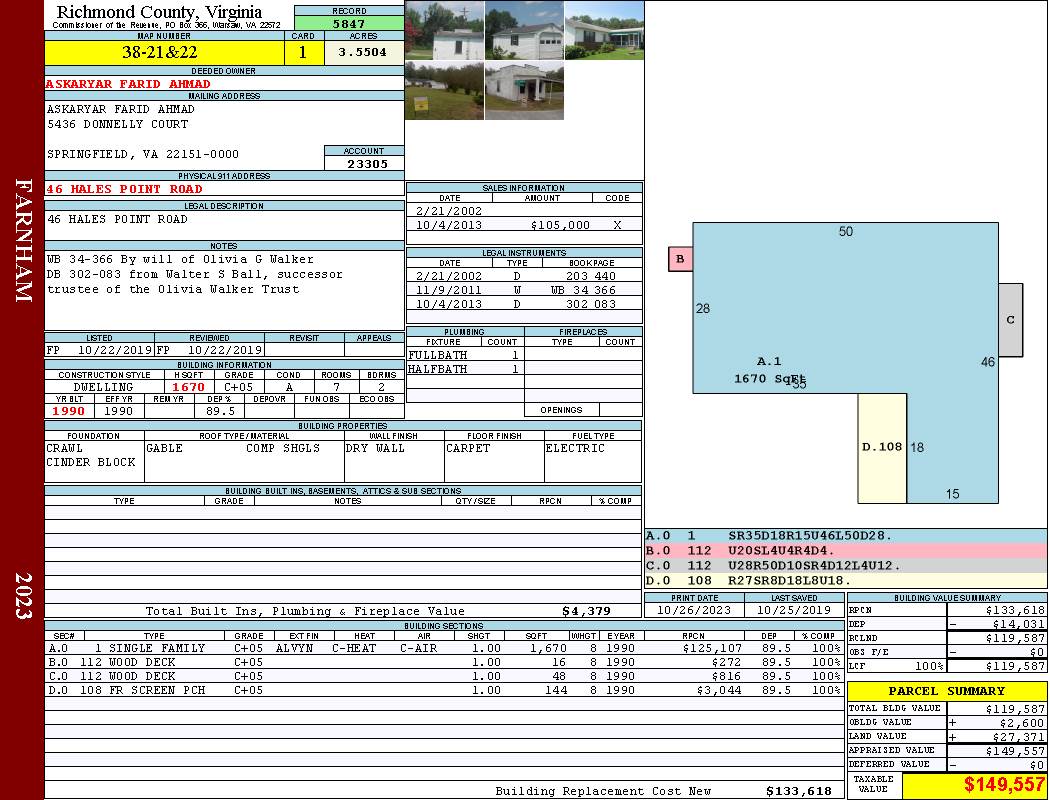Viewport: 1050px width, 800px height.
Task: Select the pink B deck section in sketch
Action: (680, 260)
